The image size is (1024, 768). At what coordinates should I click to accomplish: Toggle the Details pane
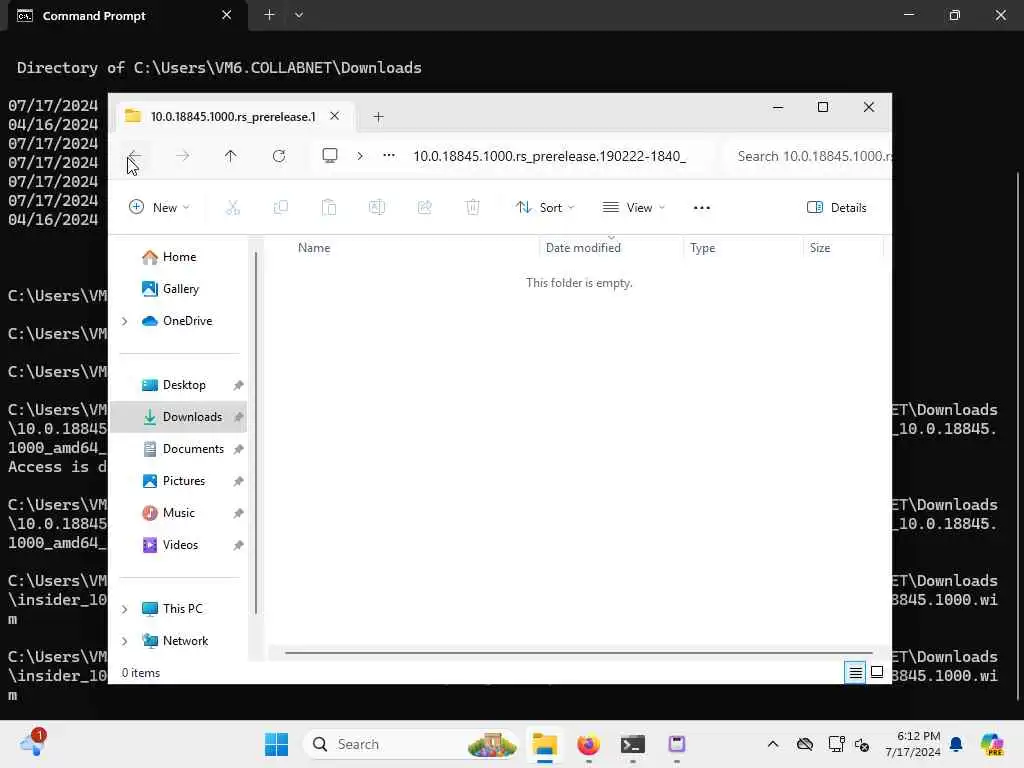pyautogui.click(x=837, y=208)
